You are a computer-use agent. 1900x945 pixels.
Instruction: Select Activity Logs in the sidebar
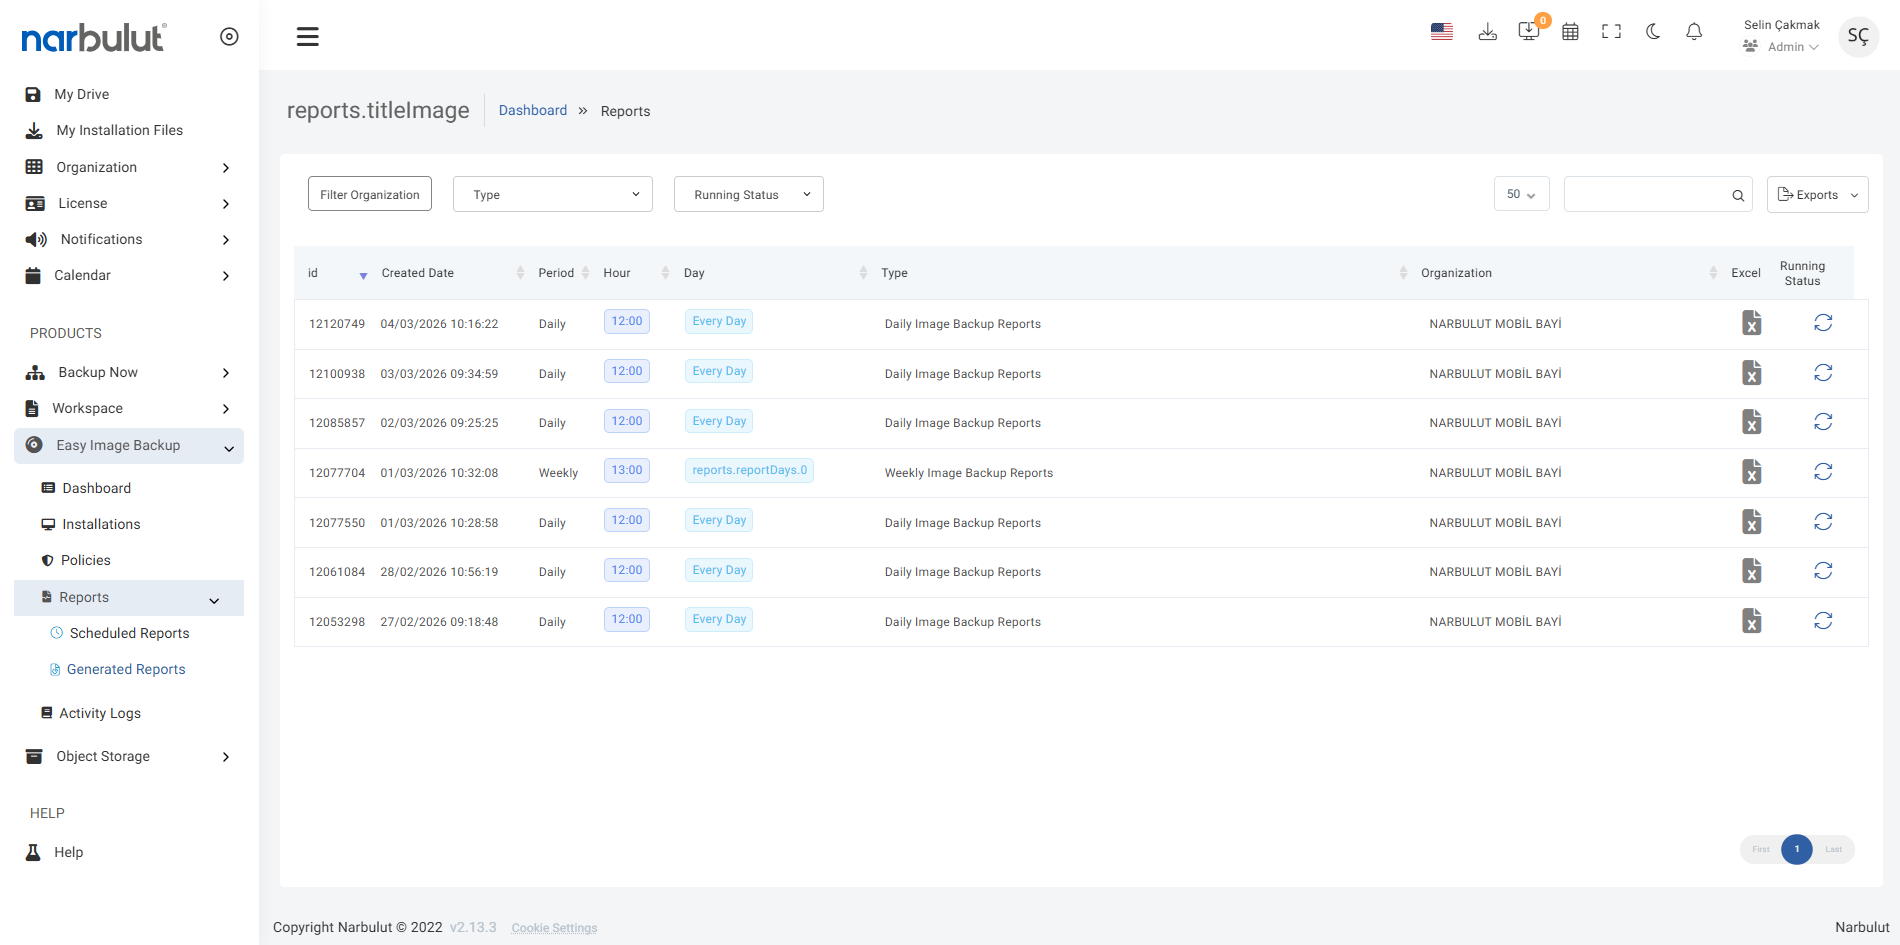click(99, 713)
